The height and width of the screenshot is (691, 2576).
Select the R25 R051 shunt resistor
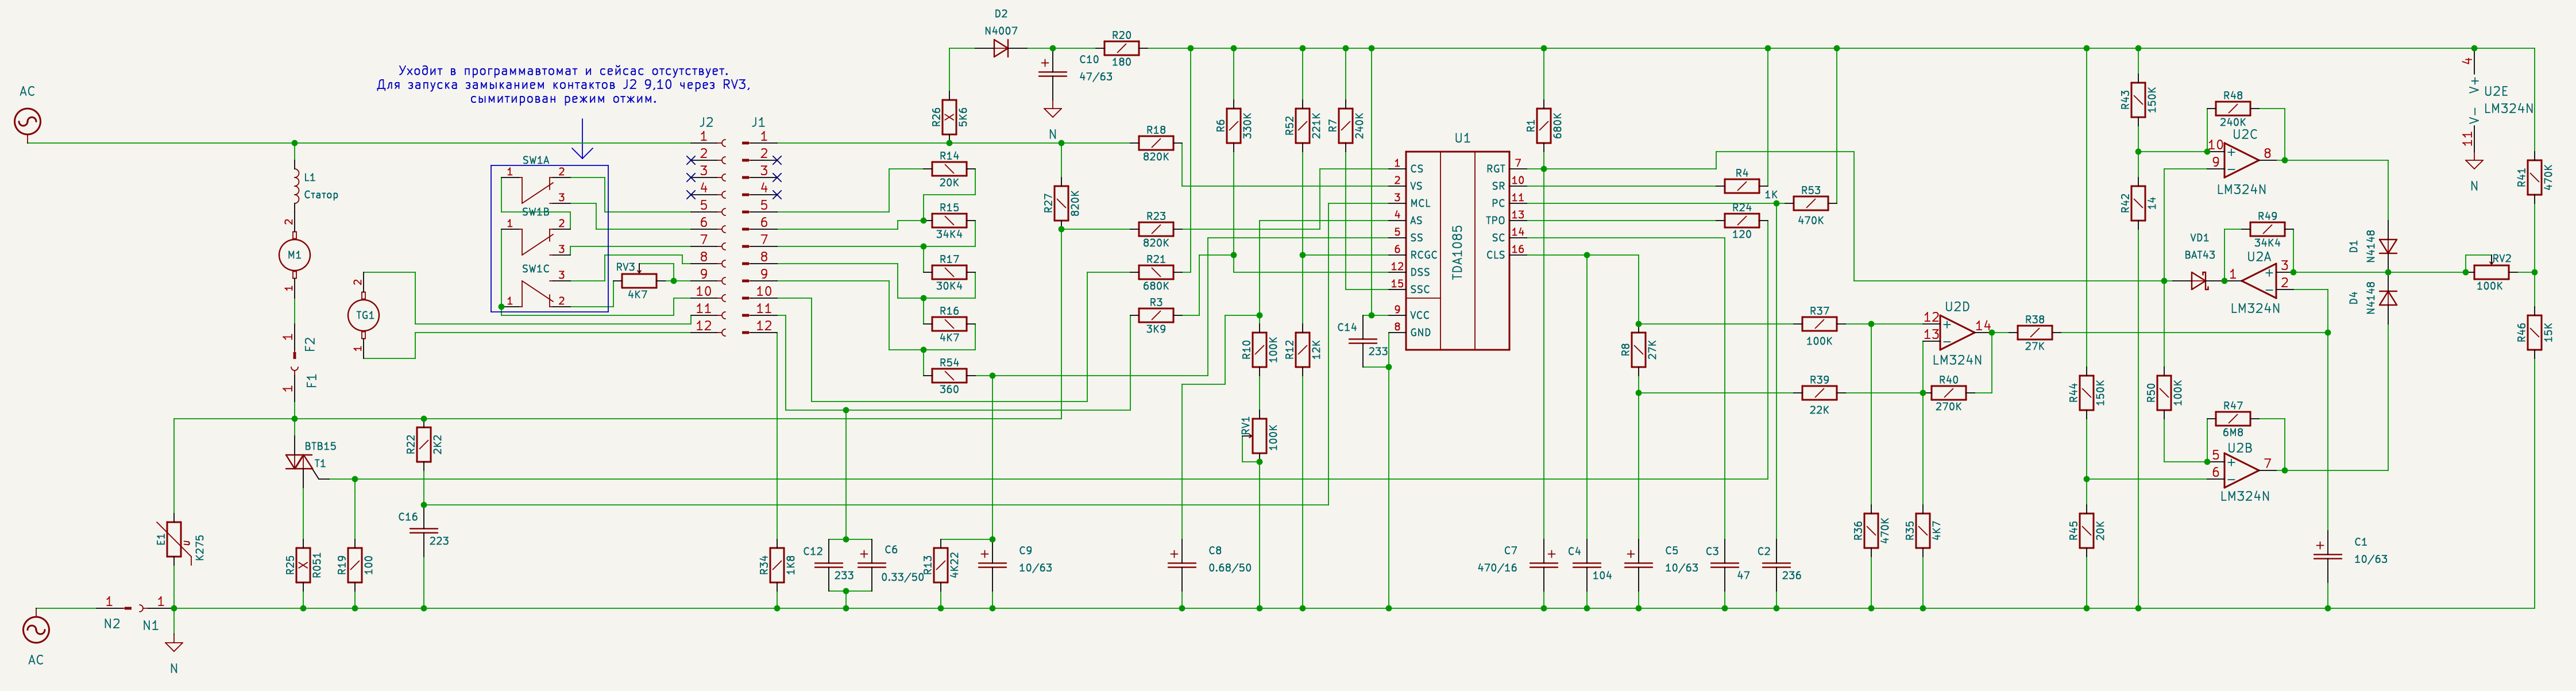click(303, 565)
